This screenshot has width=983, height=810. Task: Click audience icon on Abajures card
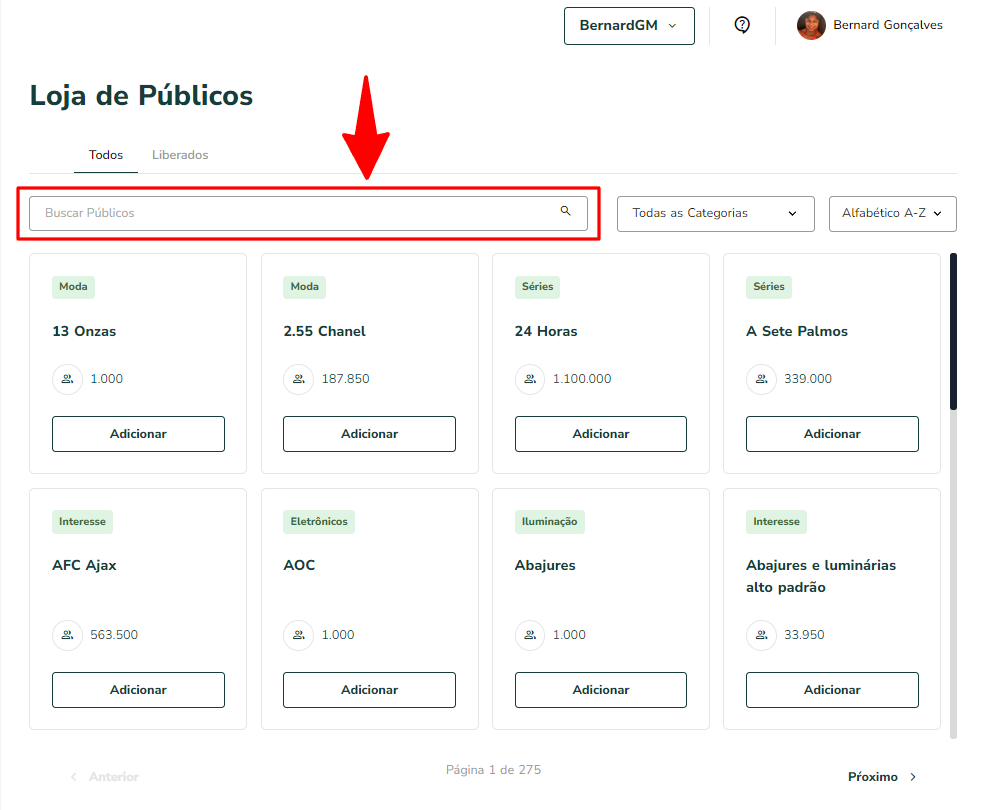click(x=530, y=635)
